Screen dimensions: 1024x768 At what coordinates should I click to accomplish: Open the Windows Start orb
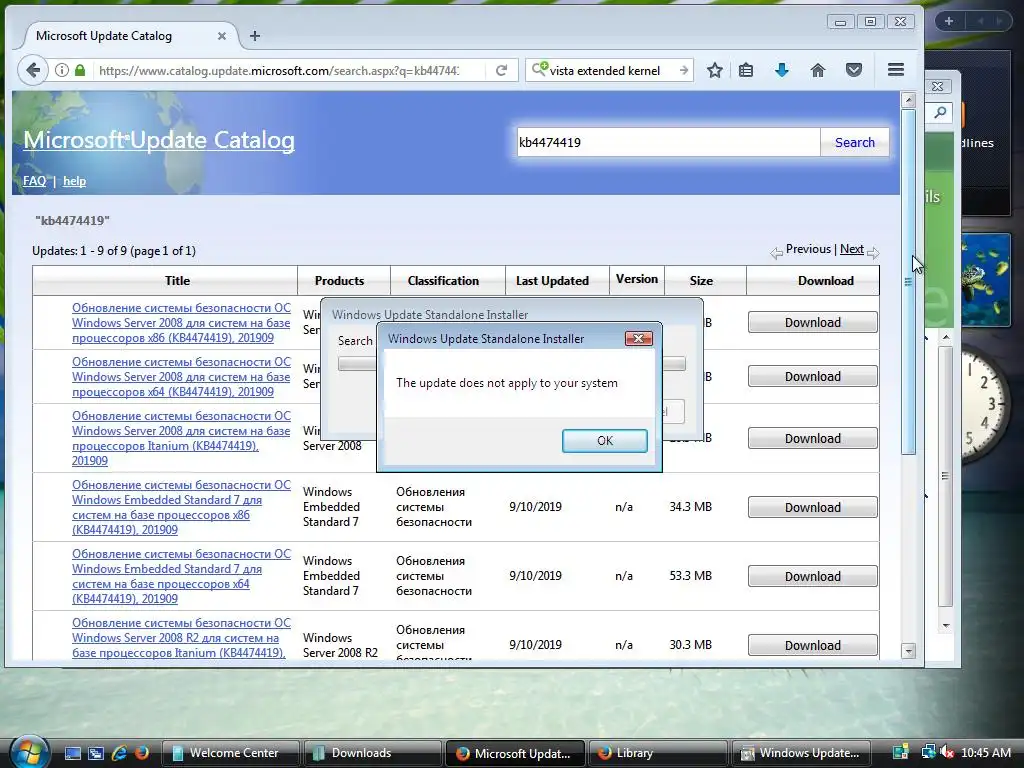[29, 752]
